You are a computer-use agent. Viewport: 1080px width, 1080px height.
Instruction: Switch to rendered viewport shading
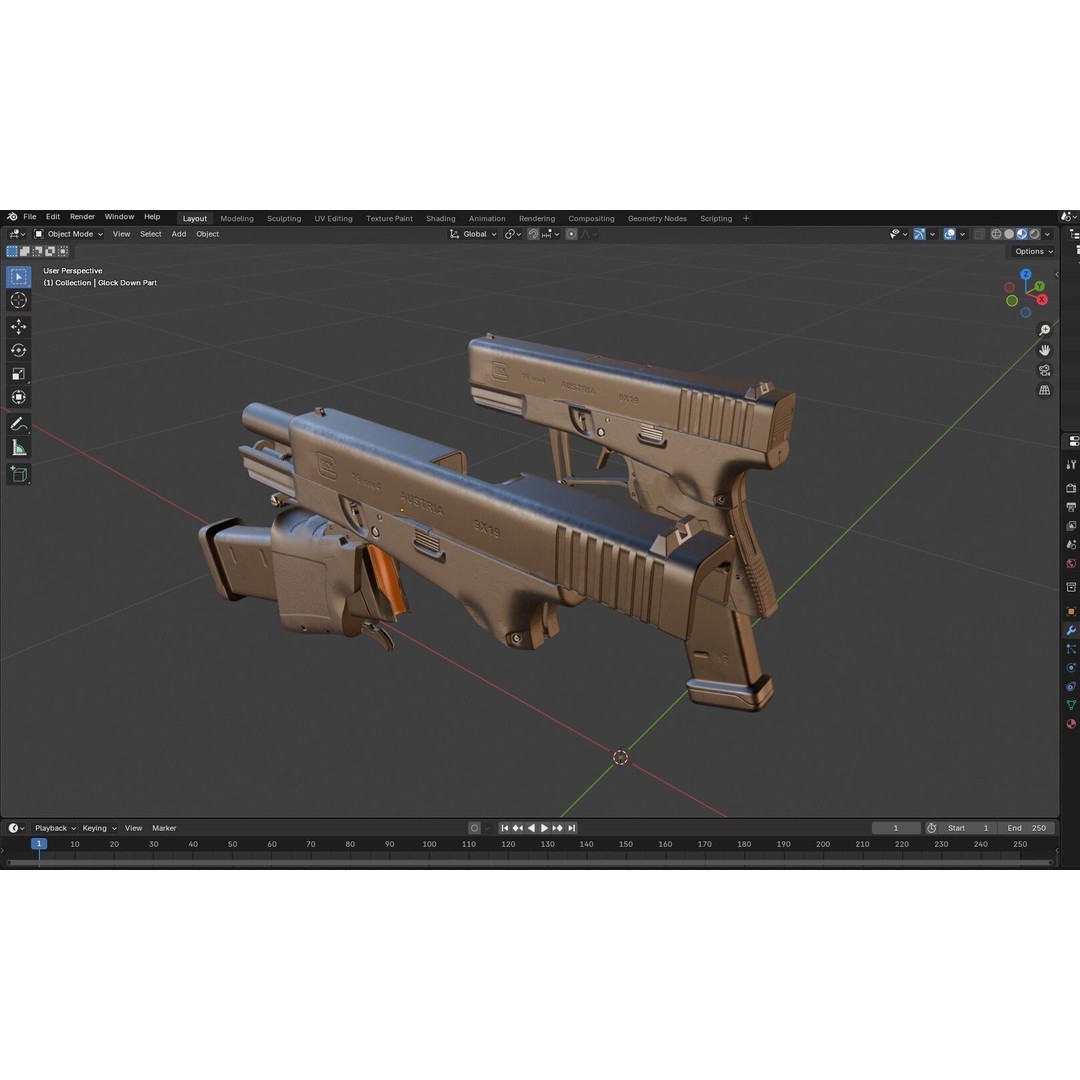pos(1035,234)
